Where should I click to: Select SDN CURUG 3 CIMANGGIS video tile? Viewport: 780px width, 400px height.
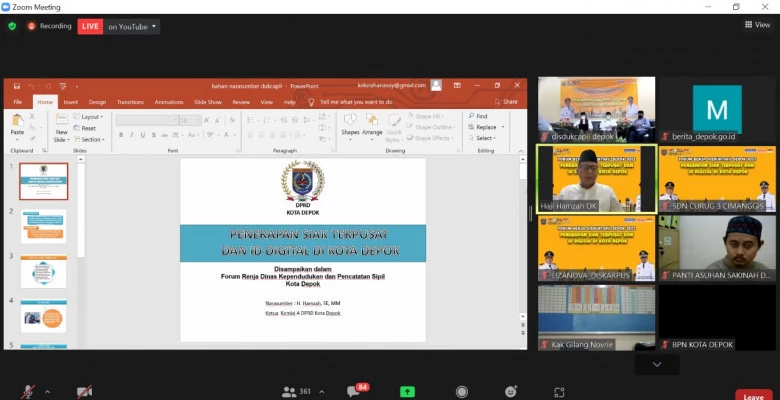coord(717,179)
